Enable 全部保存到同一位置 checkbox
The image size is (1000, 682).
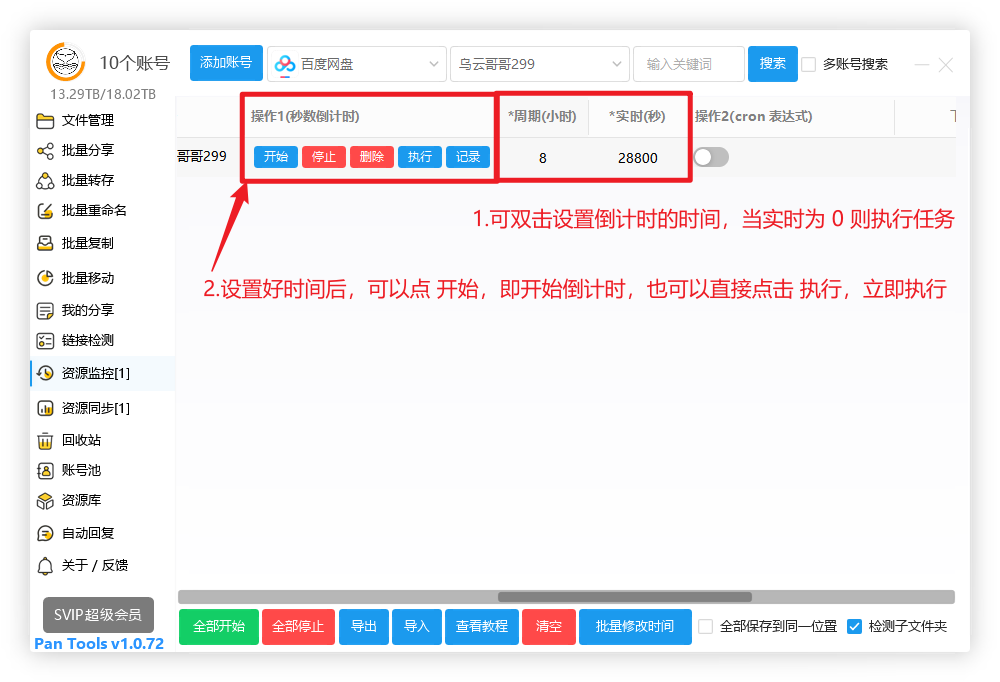[705, 626]
